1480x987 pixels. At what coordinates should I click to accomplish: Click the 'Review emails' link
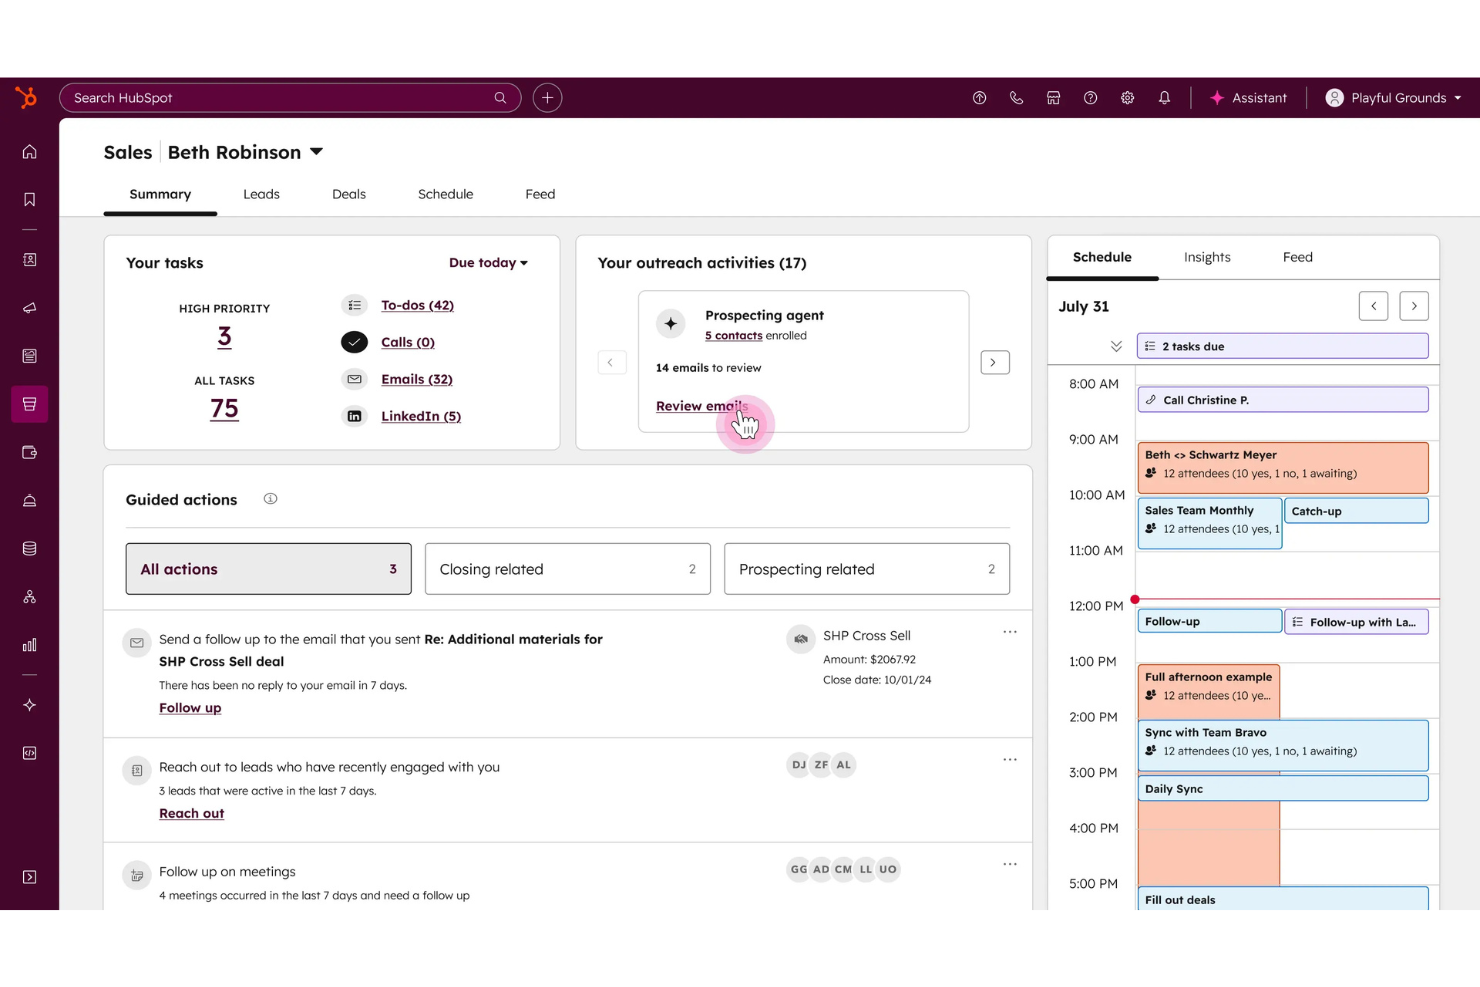(700, 406)
